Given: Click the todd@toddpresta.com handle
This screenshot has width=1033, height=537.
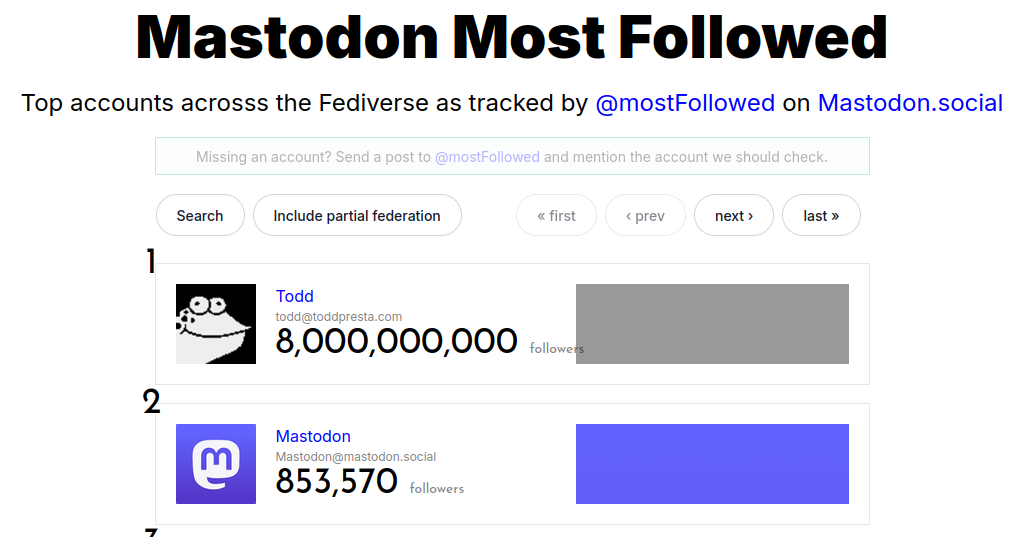Looking at the screenshot, I should click(x=339, y=317).
